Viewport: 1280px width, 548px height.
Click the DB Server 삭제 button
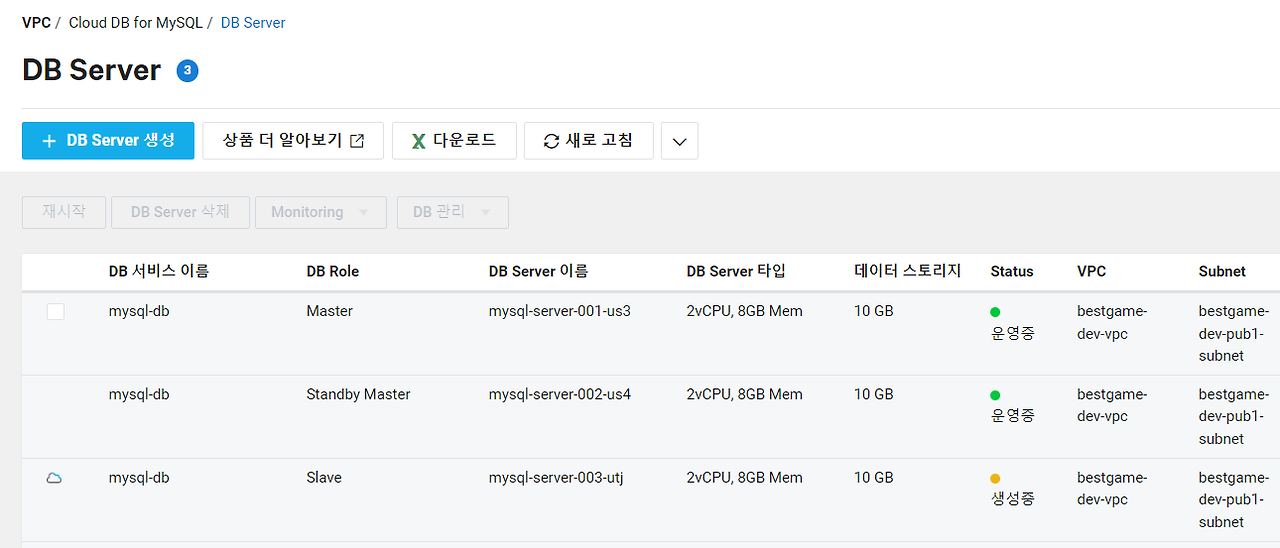tap(180, 212)
